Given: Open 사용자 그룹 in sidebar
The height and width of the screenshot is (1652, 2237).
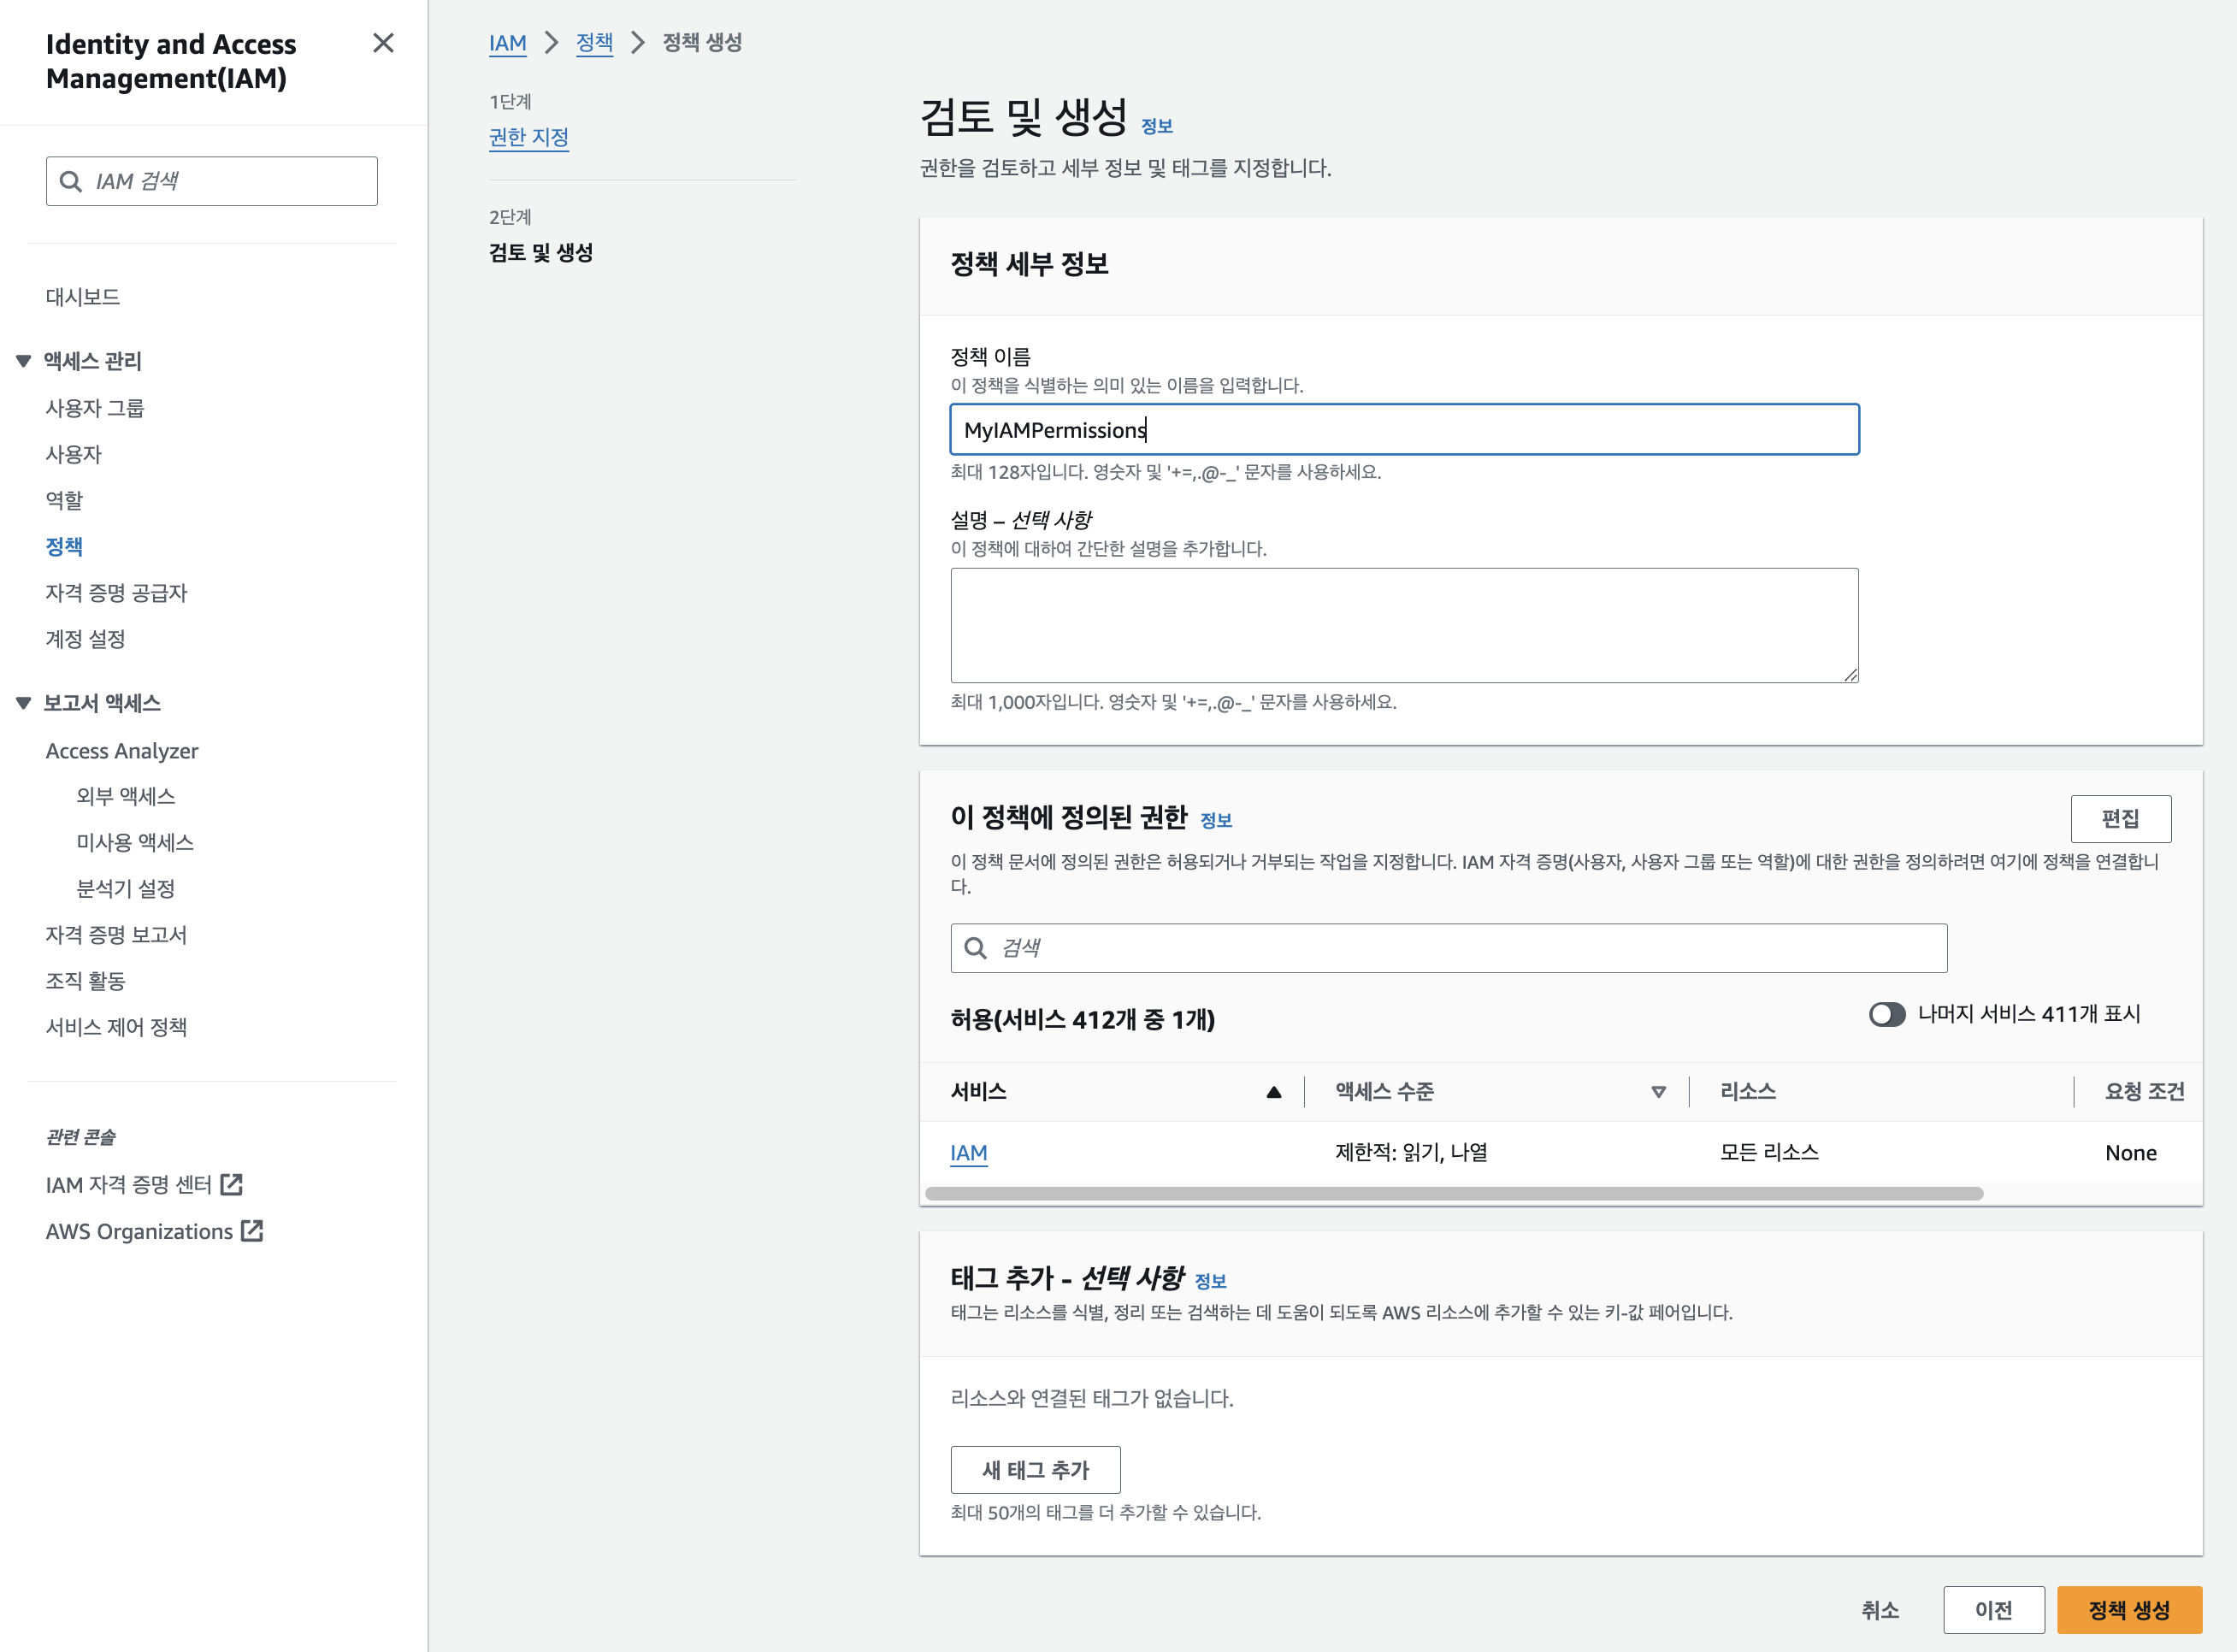Looking at the screenshot, I should pyautogui.click(x=95, y=408).
